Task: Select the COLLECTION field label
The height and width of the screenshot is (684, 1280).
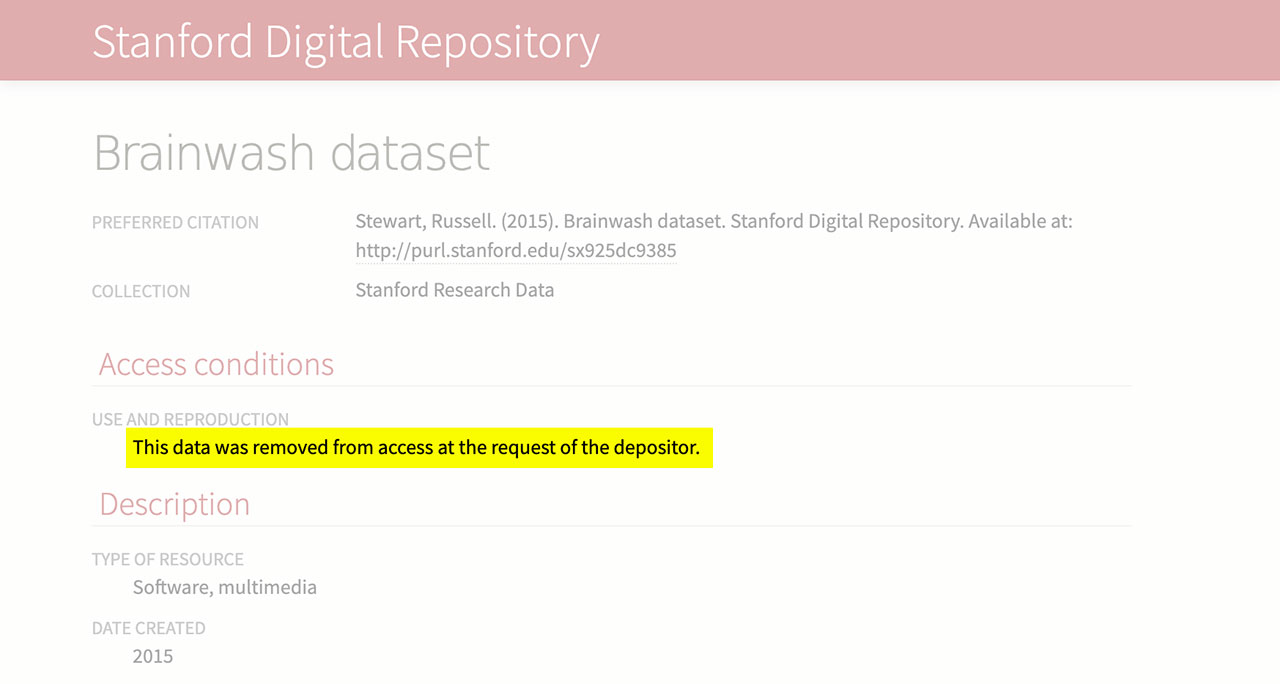Action: pos(141,292)
